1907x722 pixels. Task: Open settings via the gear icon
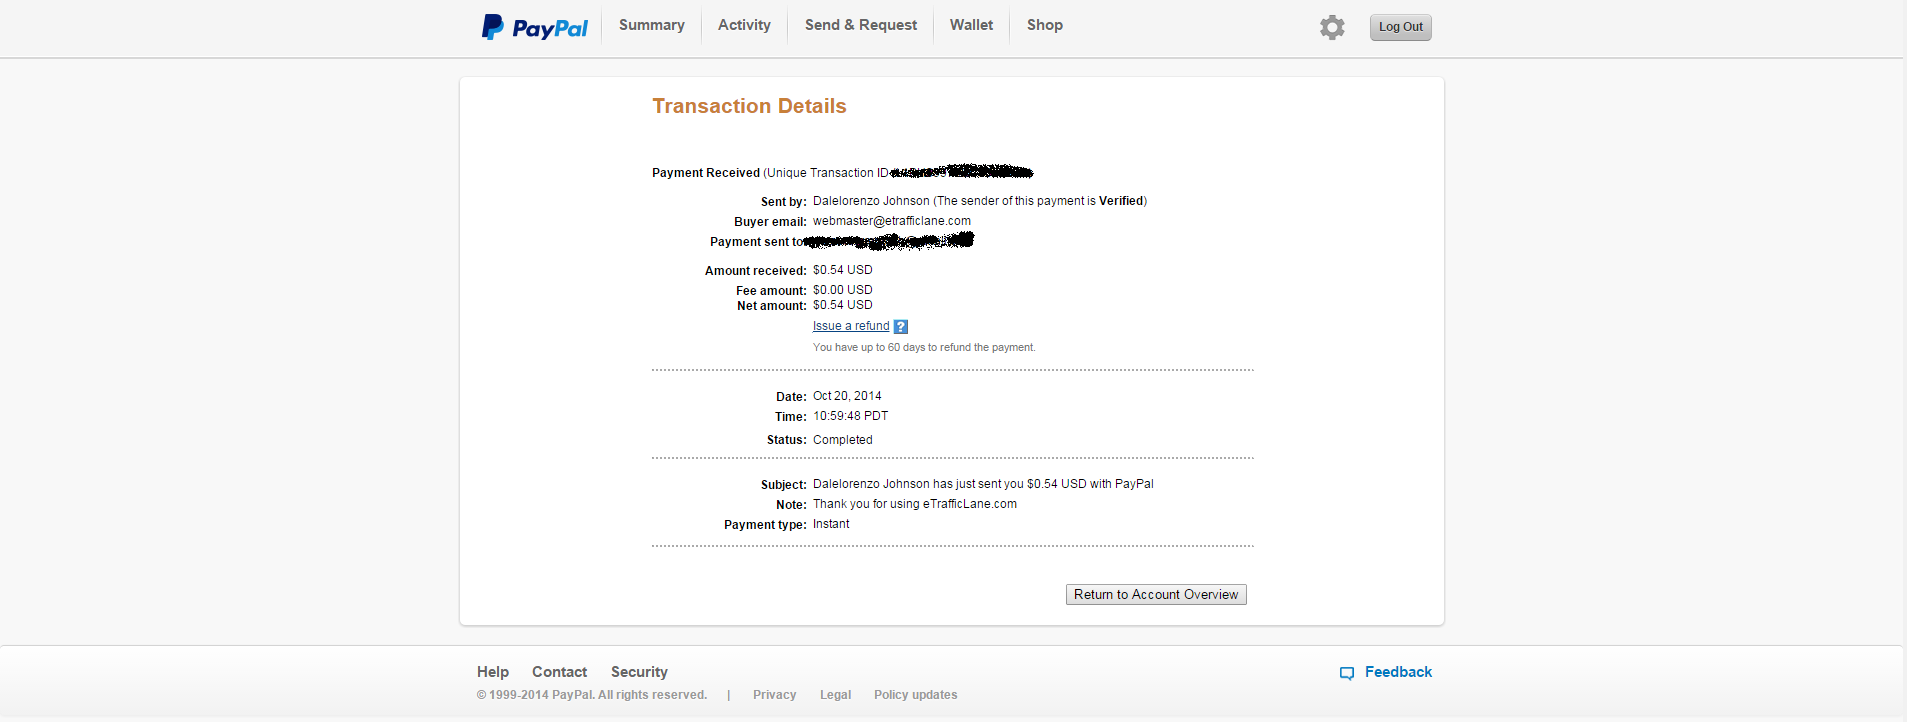pos(1332,27)
